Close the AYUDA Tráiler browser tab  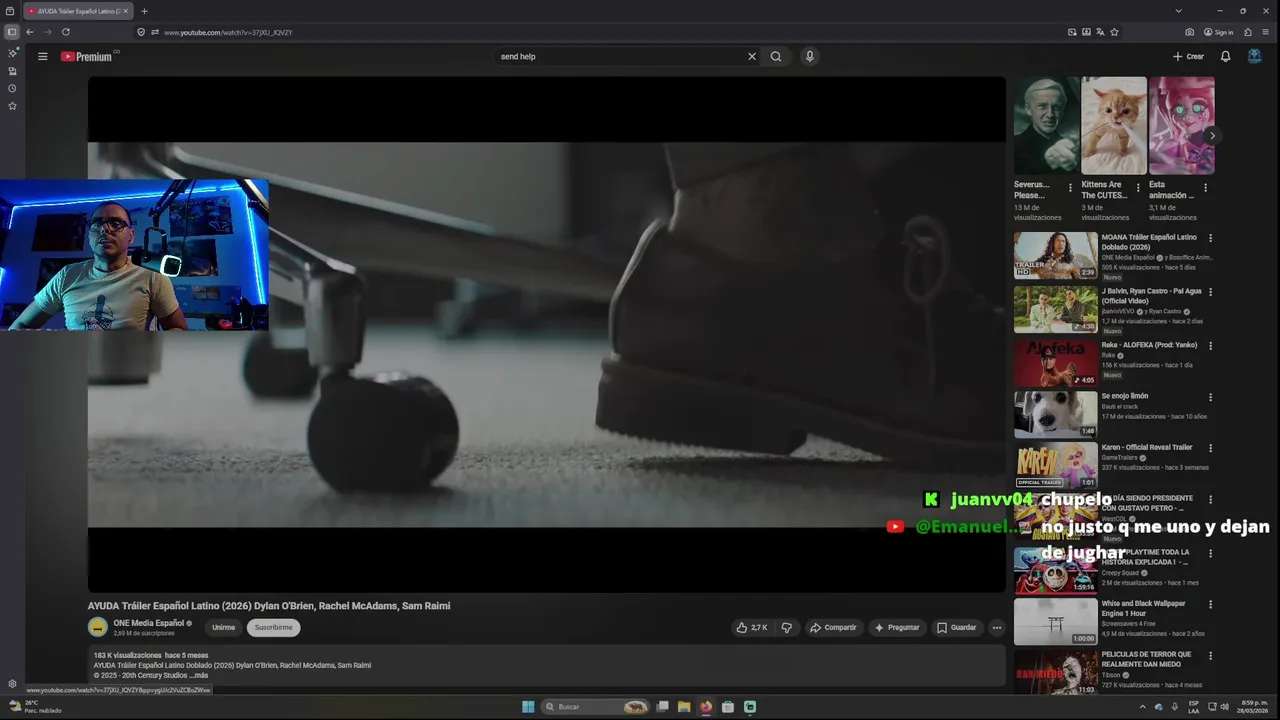(x=125, y=11)
